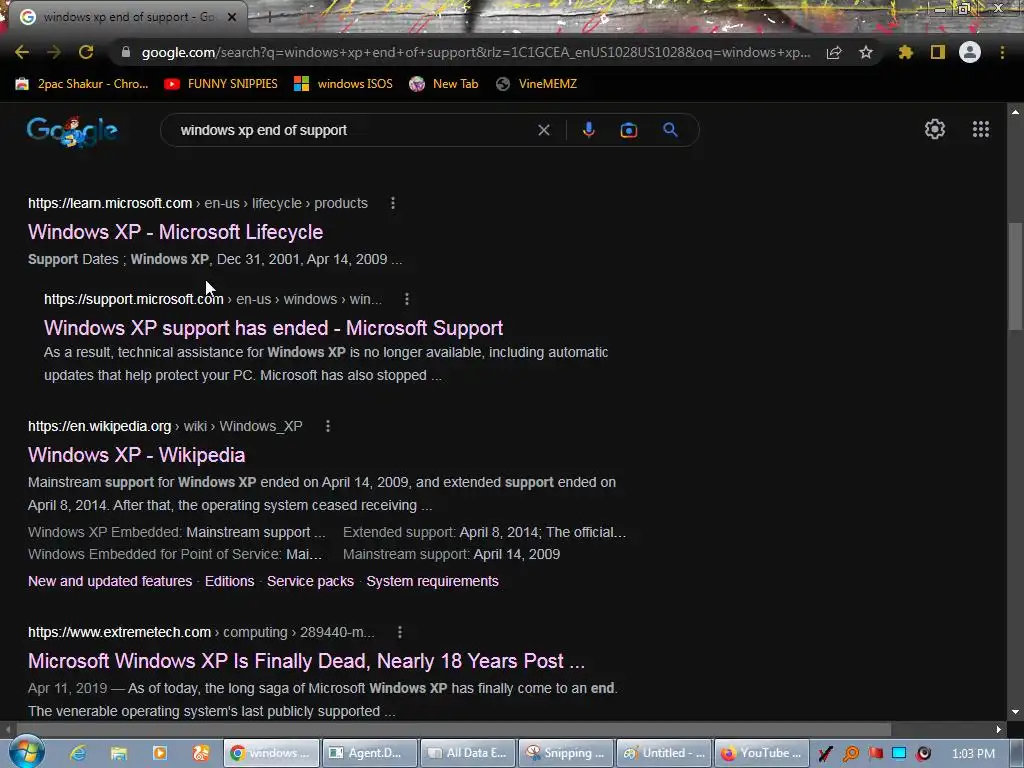Close the windows xp end of support tab
Viewport: 1024px width, 768px height.
(x=232, y=17)
